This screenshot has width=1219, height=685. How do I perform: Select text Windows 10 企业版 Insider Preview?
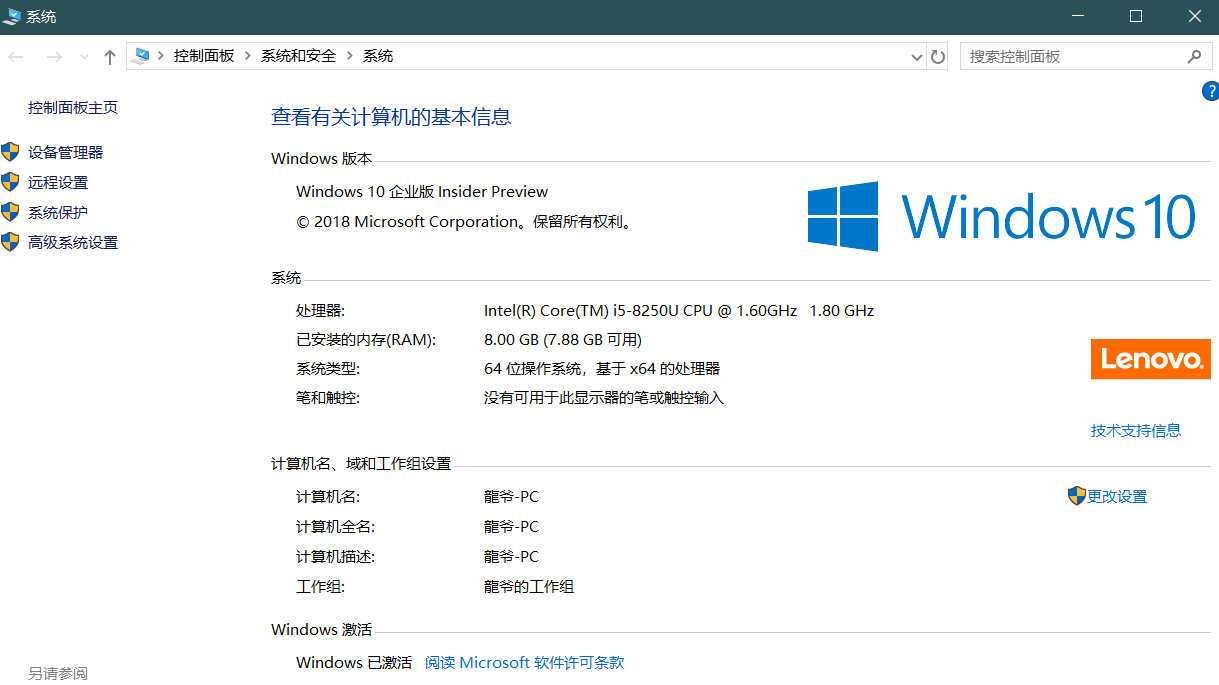click(422, 191)
